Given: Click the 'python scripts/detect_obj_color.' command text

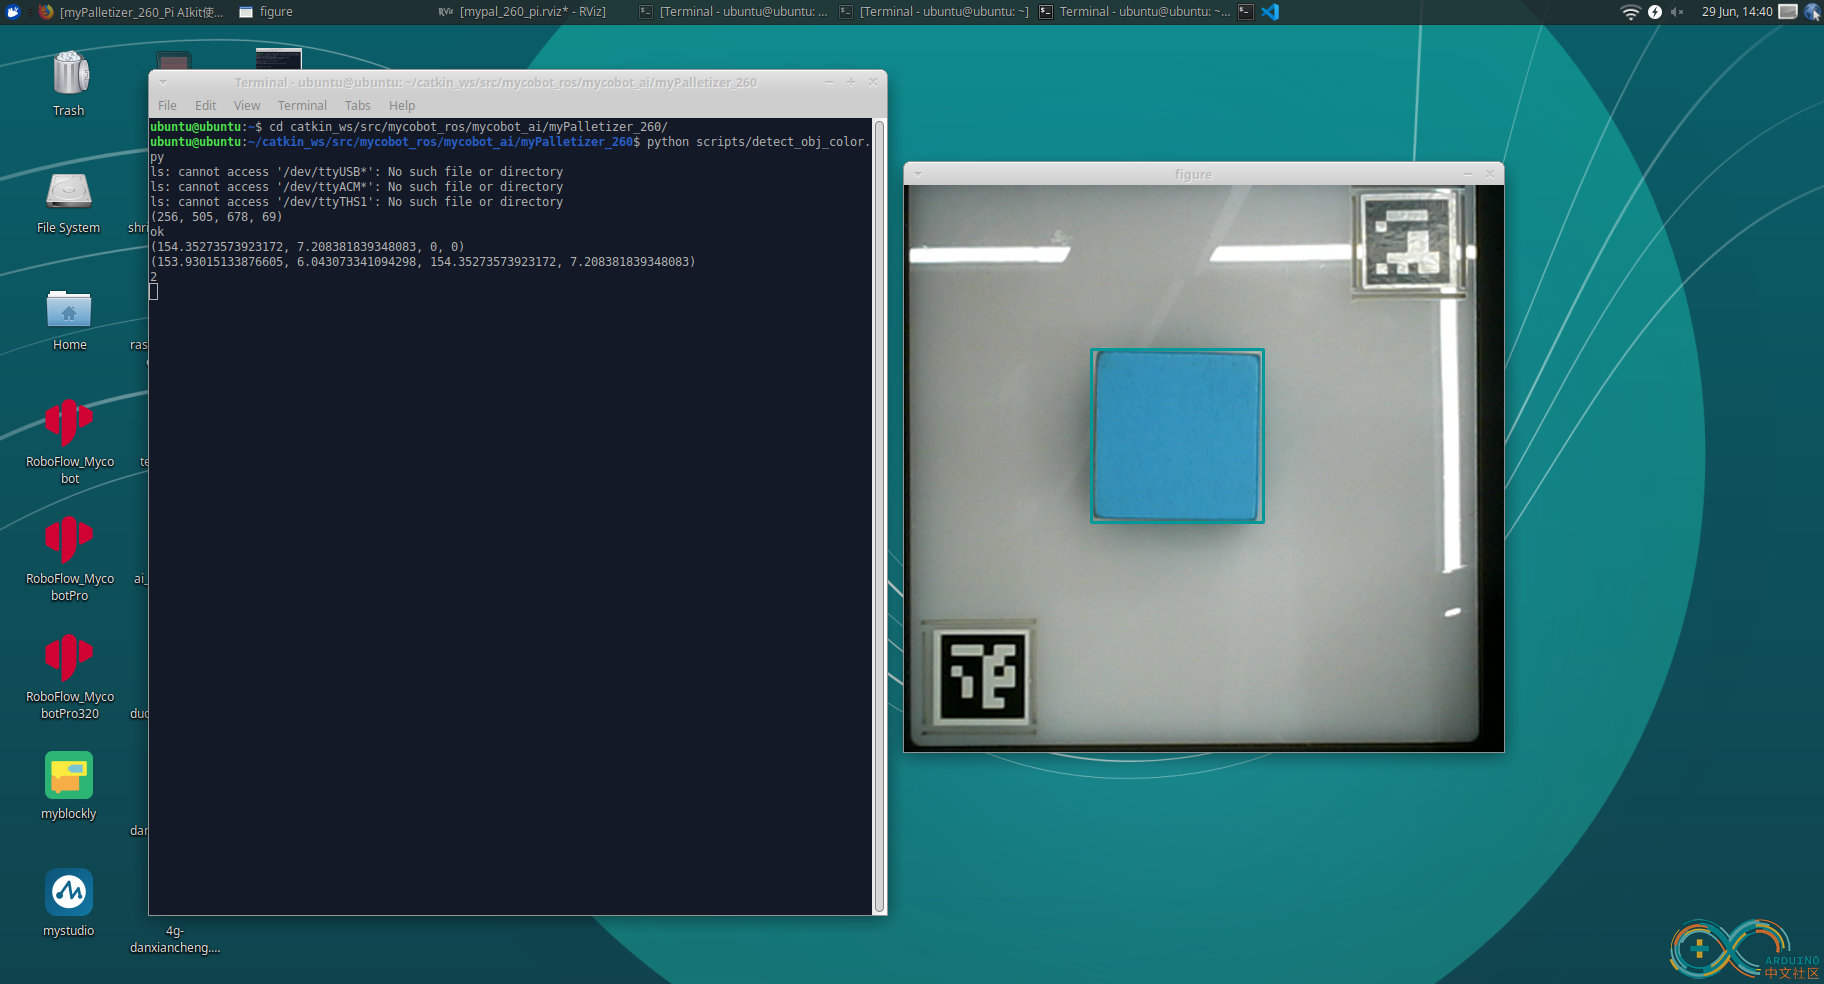Looking at the screenshot, I should [x=758, y=142].
